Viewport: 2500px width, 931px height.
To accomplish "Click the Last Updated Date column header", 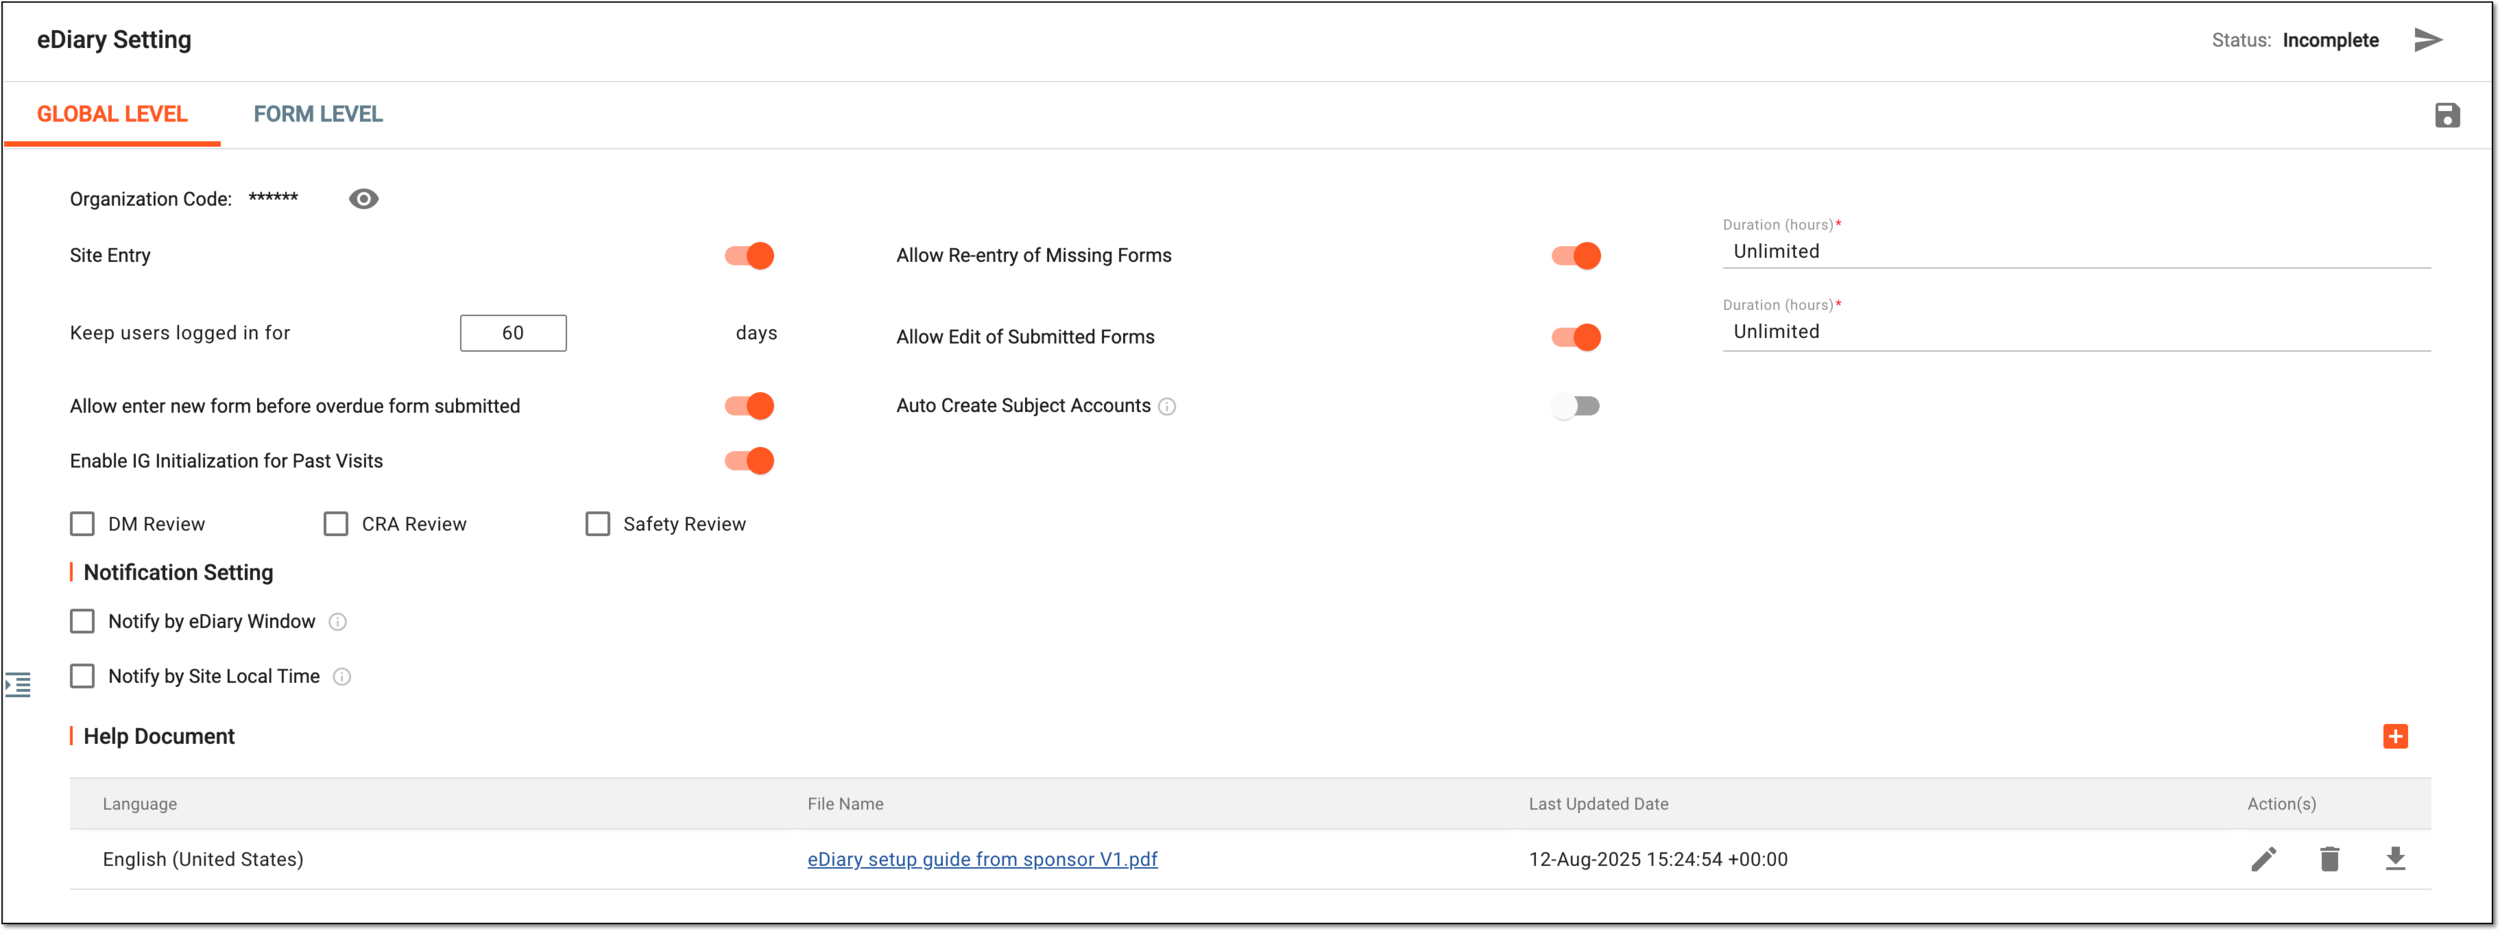I will click(1599, 804).
